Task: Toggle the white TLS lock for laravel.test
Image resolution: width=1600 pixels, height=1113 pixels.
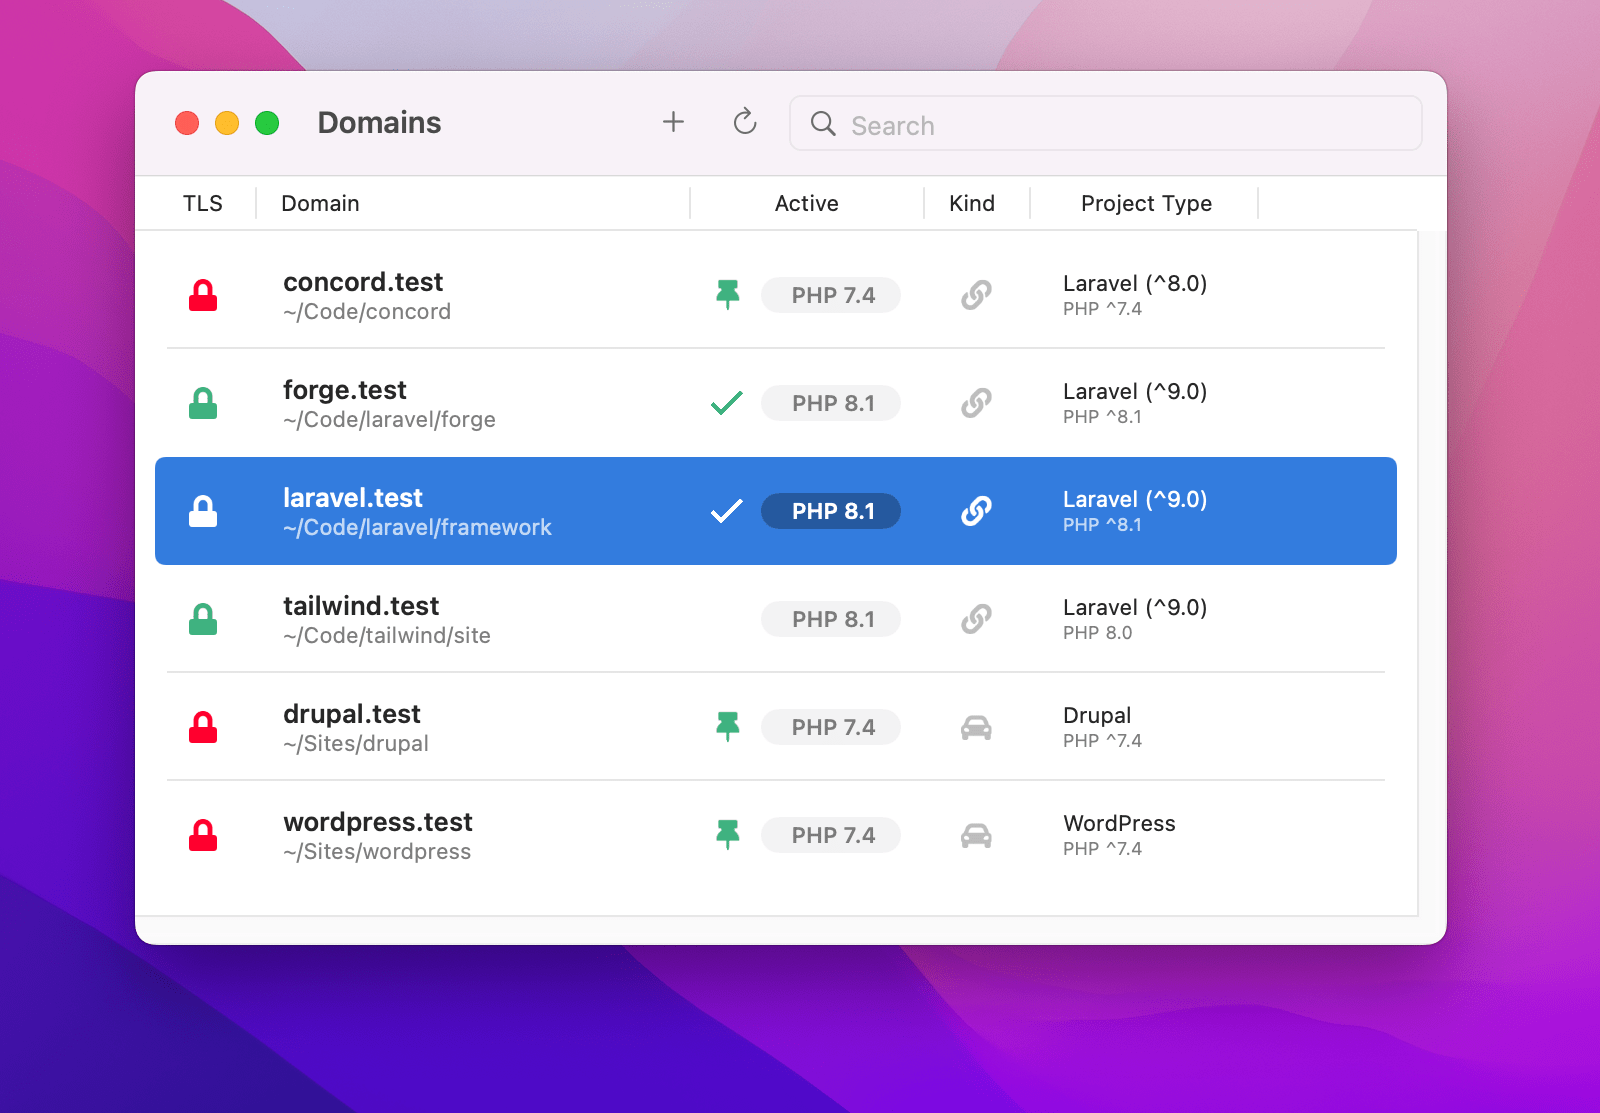Action: 203,511
